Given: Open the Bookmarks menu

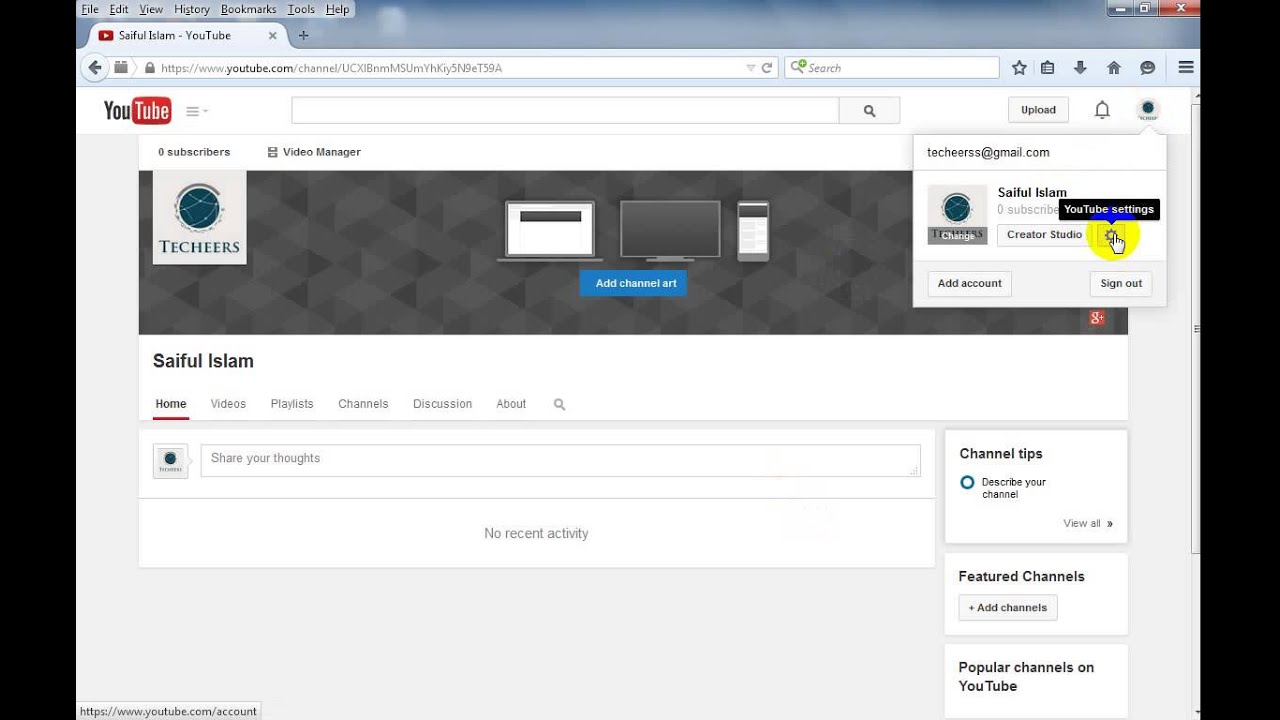Looking at the screenshot, I should click(x=248, y=9).
